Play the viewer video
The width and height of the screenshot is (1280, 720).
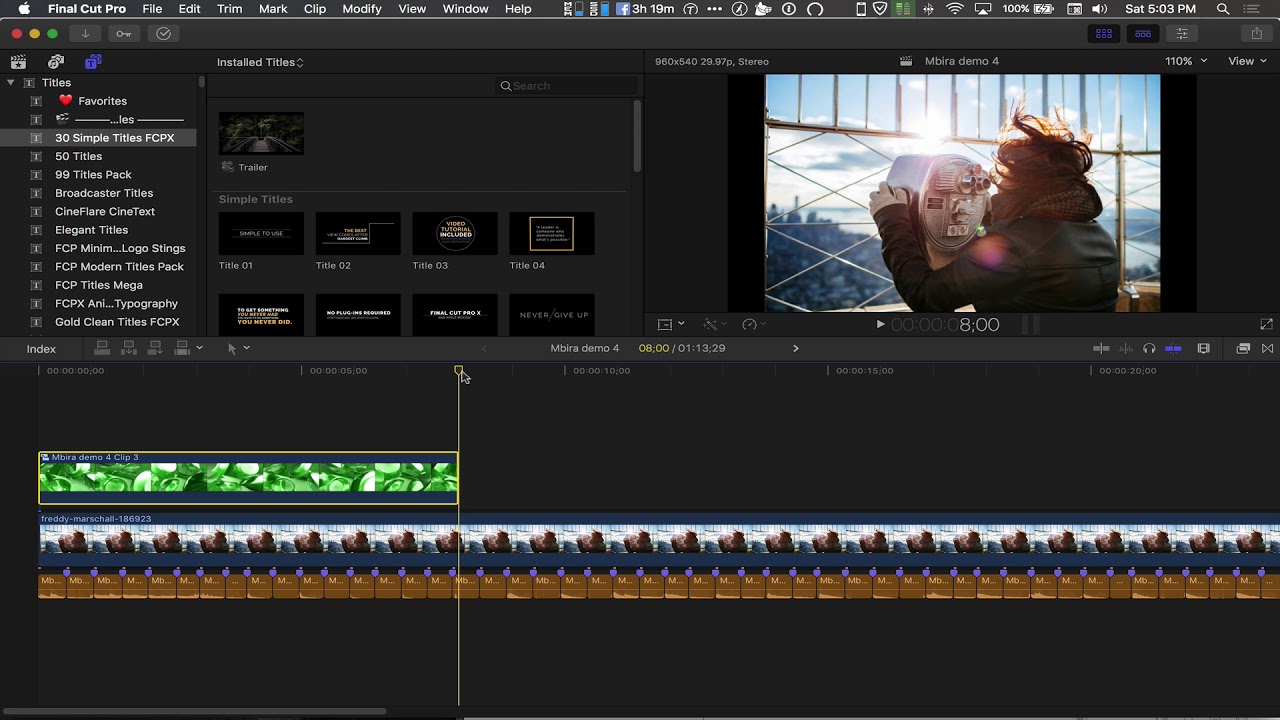[x=880, y=324]
